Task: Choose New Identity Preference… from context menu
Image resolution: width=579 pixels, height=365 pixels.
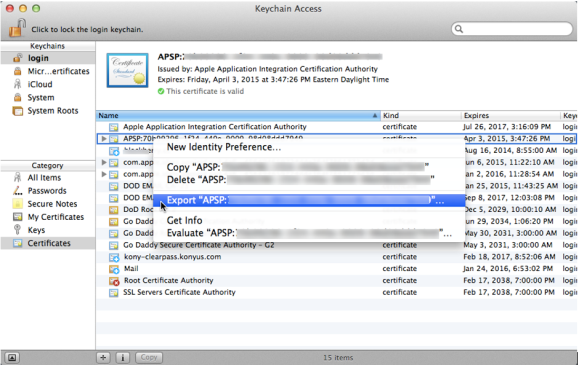Action: (309, 147)
